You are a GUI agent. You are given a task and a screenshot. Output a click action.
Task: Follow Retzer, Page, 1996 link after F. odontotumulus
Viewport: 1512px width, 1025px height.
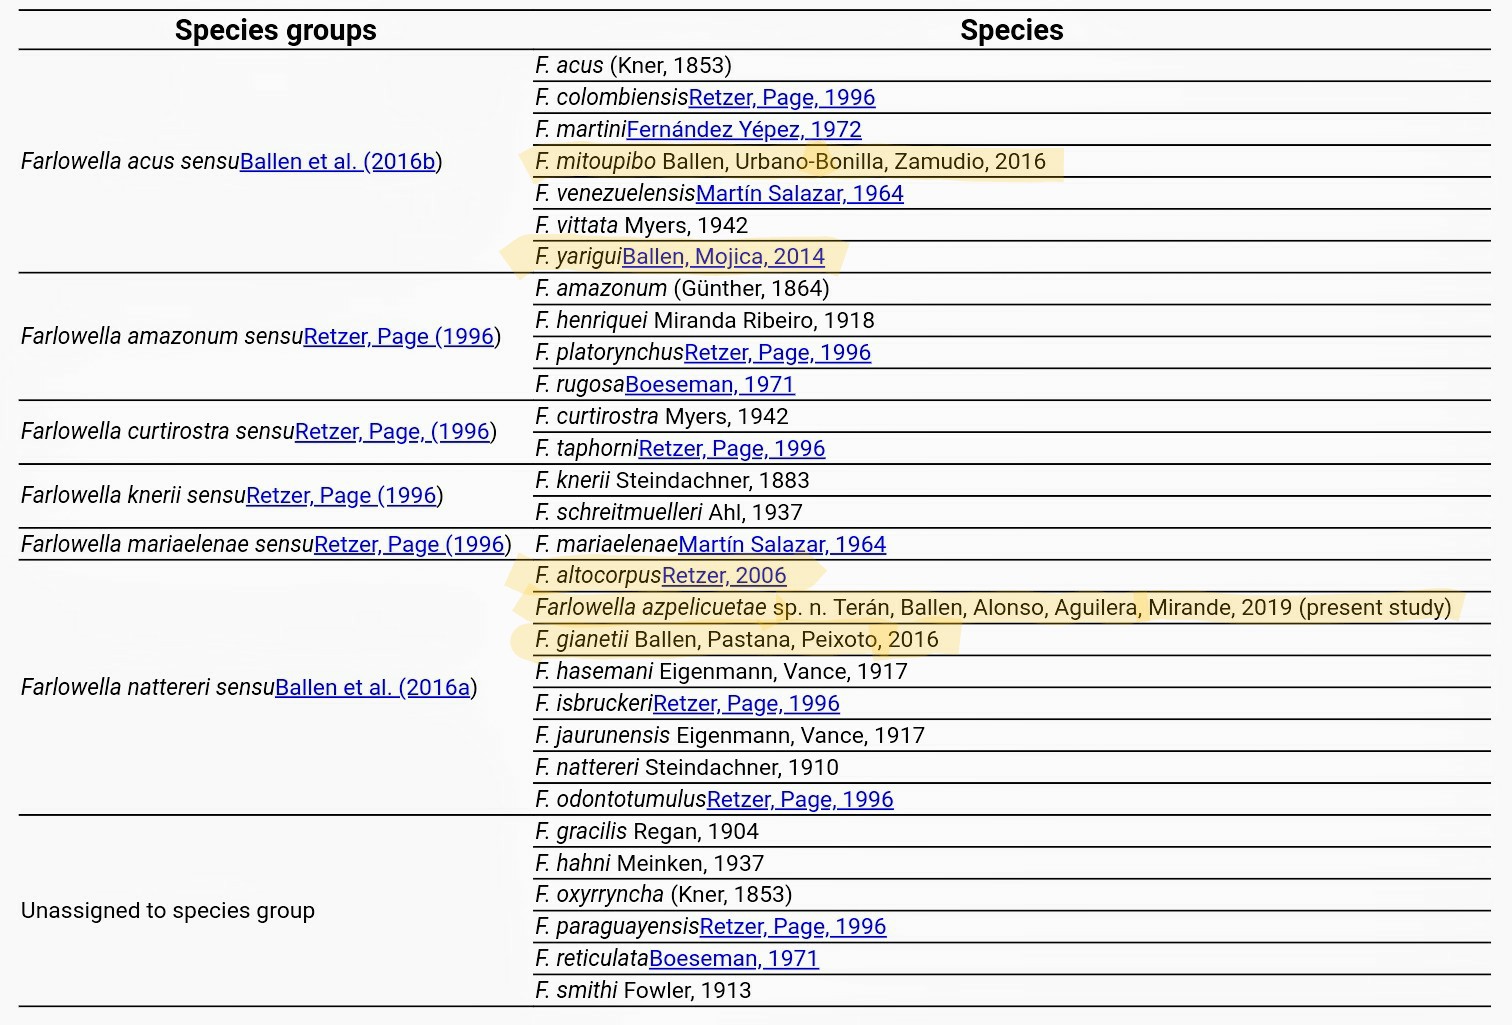coord(800,799)
